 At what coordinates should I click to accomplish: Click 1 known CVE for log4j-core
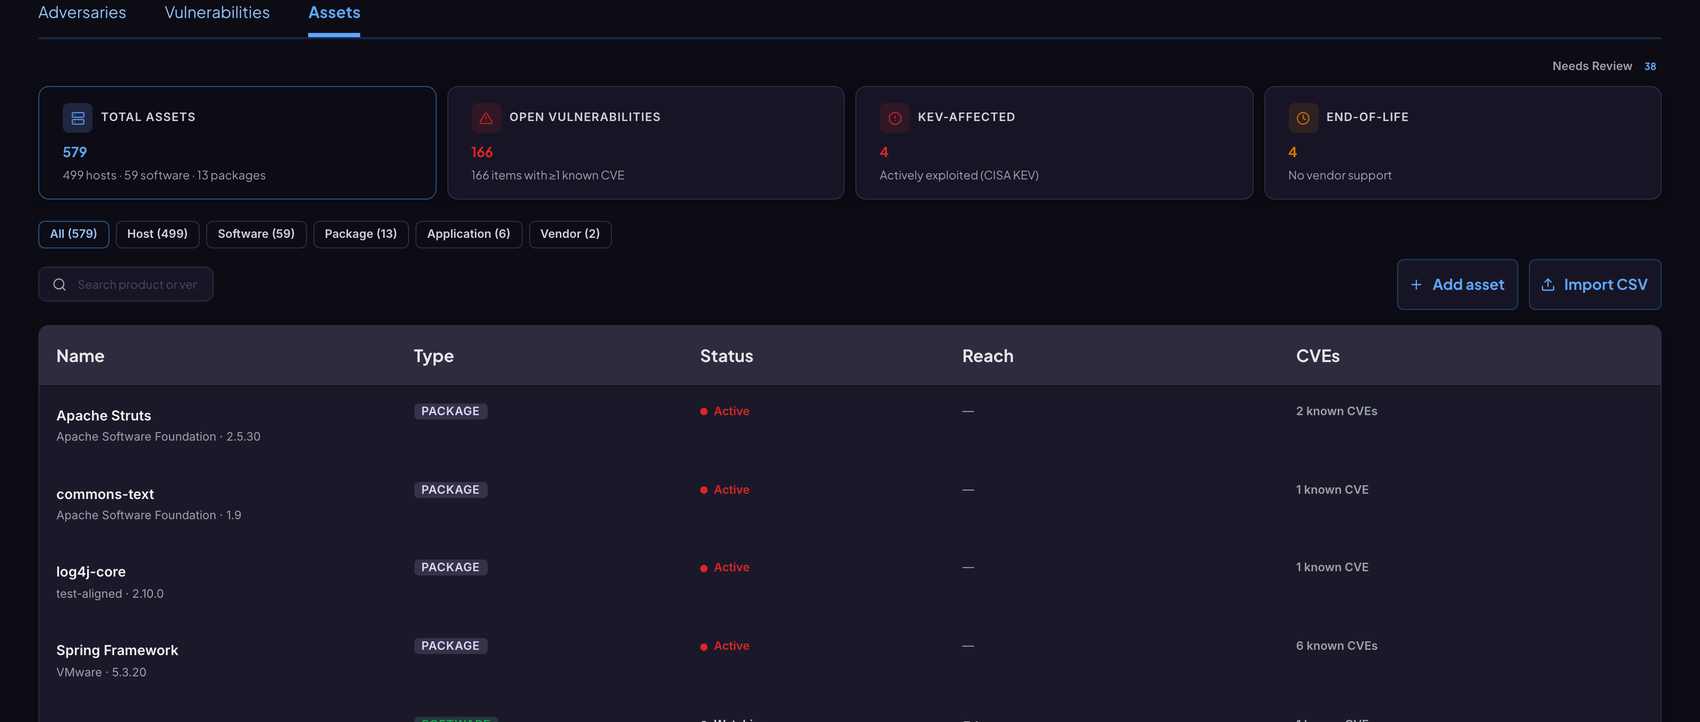[x=1333, y=567]
